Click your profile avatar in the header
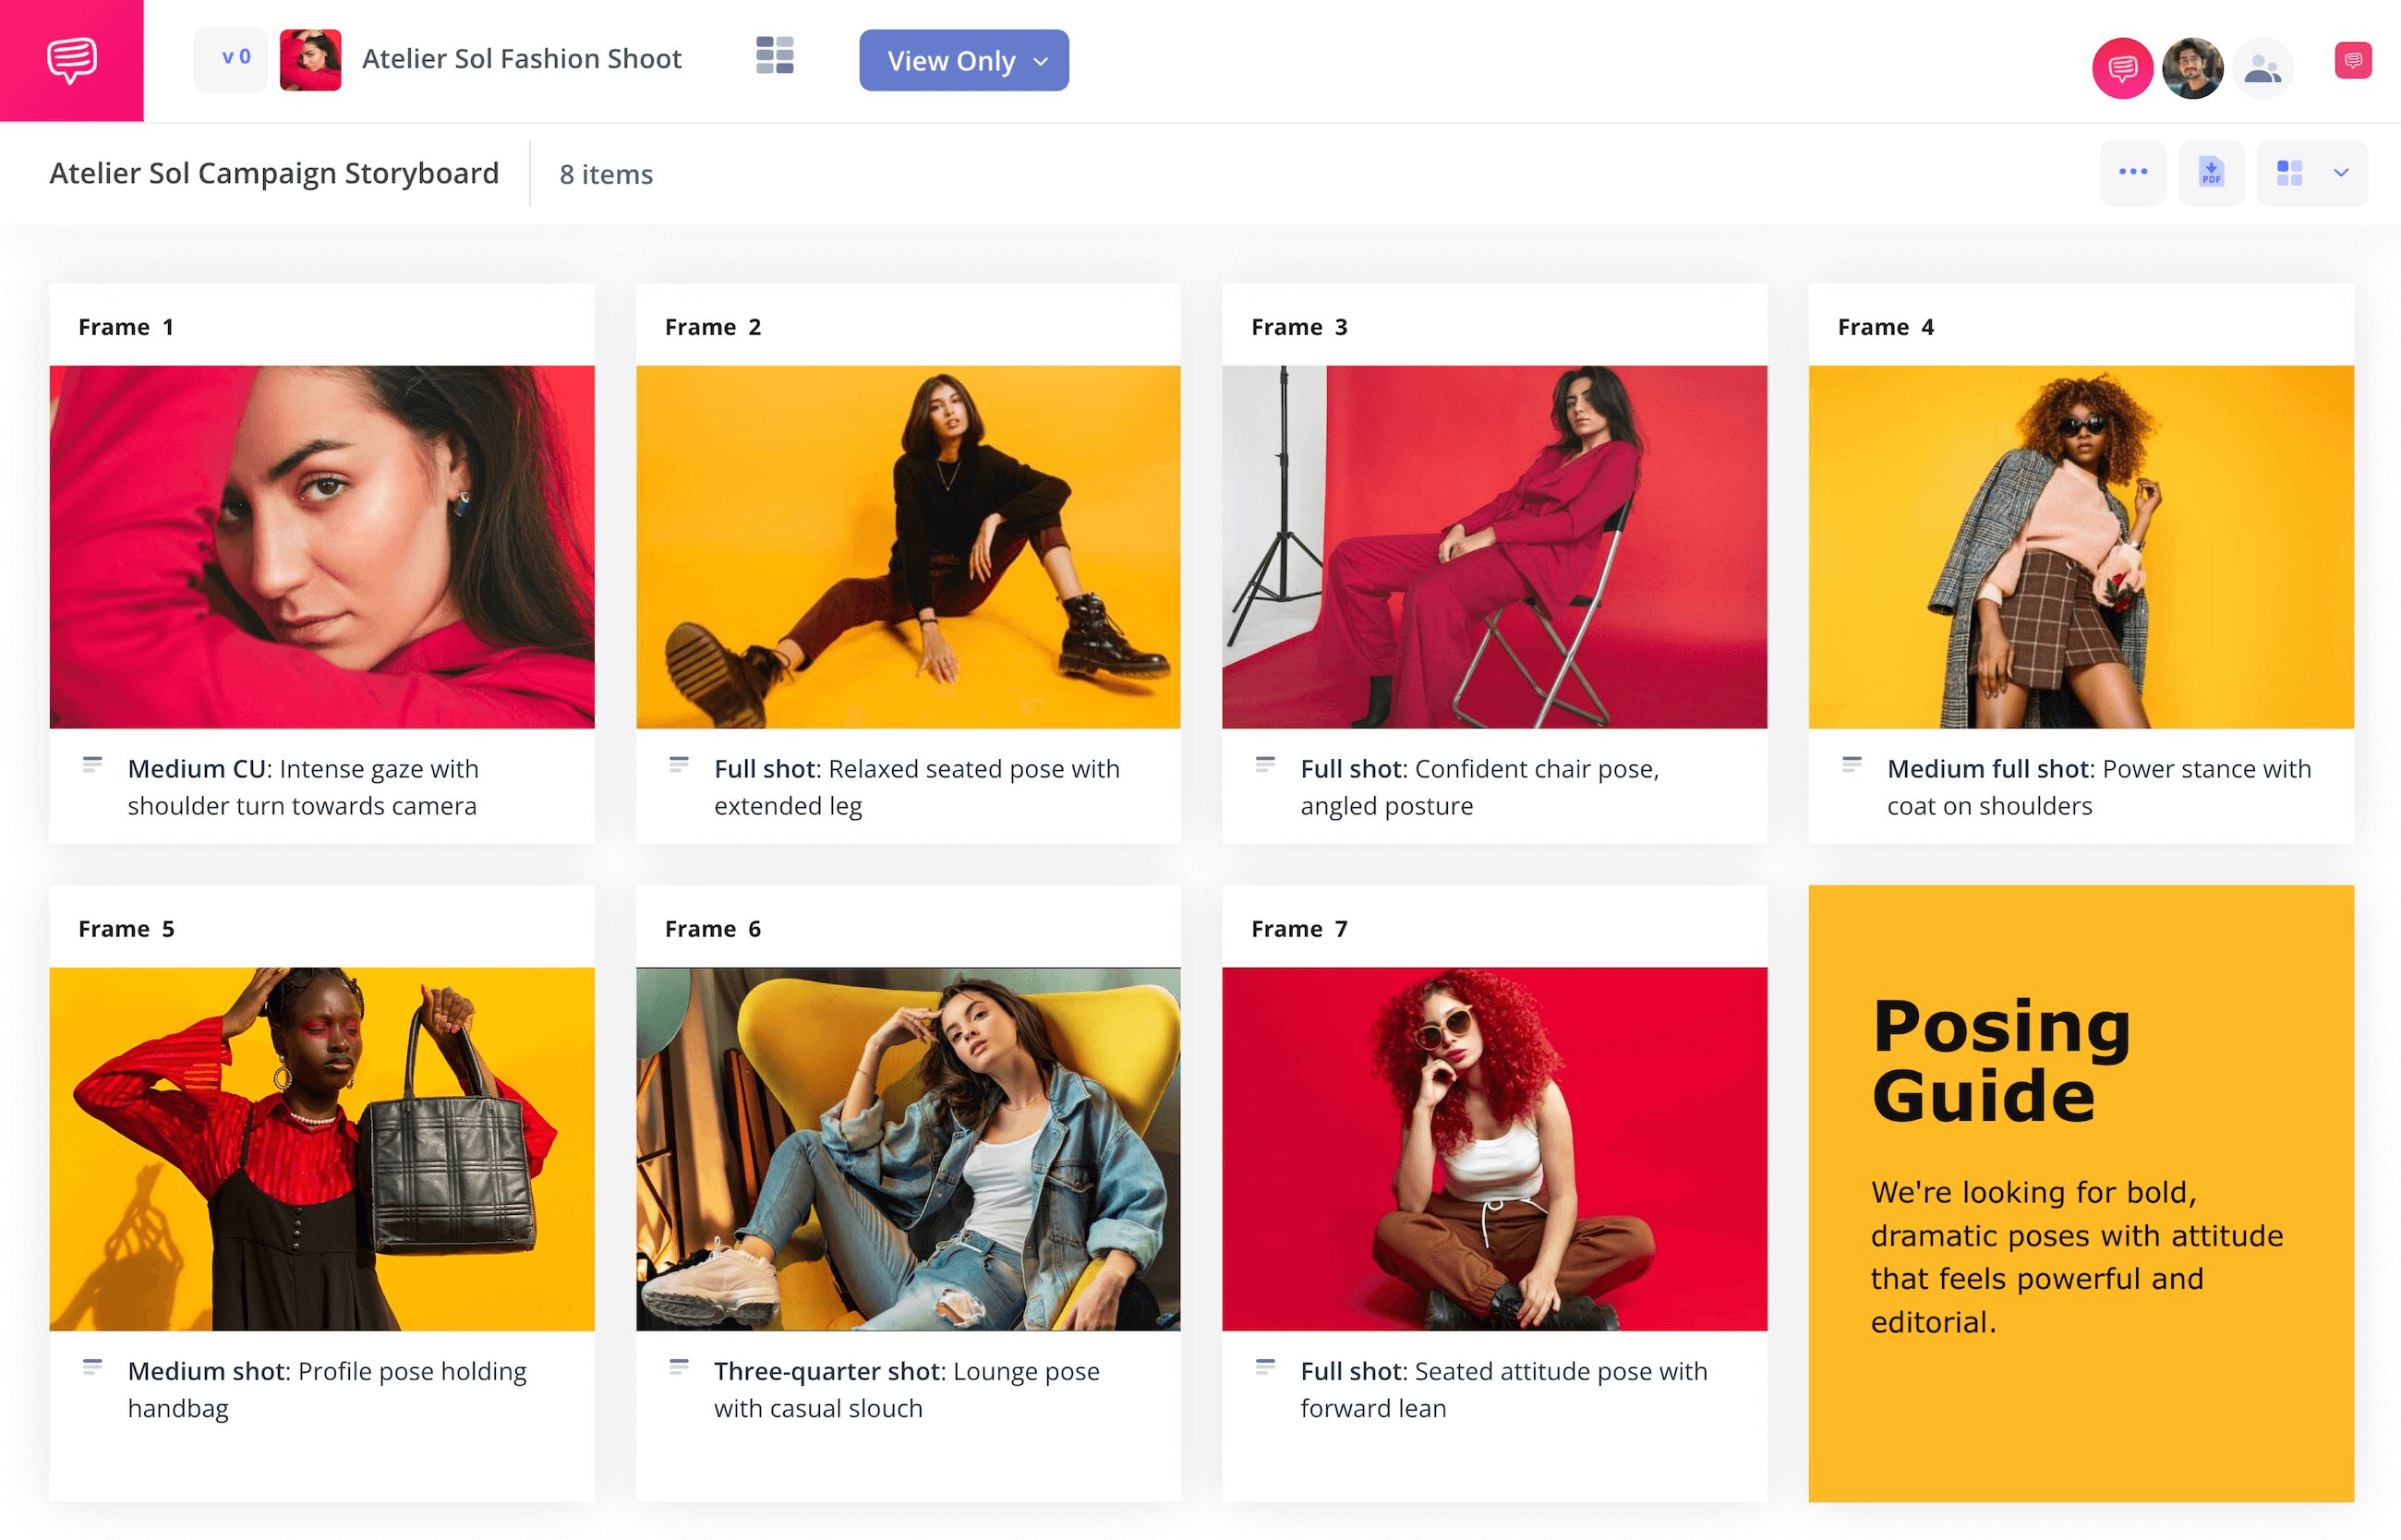Viewport: 2401px width, 1540px height. (2192, 68)
